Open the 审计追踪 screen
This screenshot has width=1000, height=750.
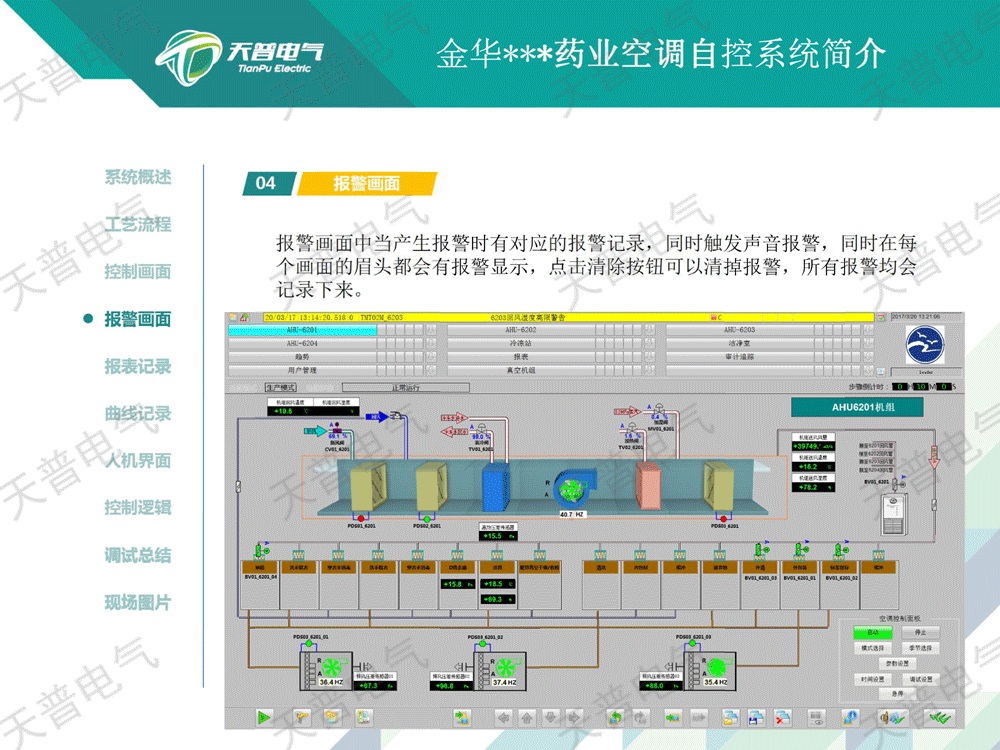coord(740,357)
